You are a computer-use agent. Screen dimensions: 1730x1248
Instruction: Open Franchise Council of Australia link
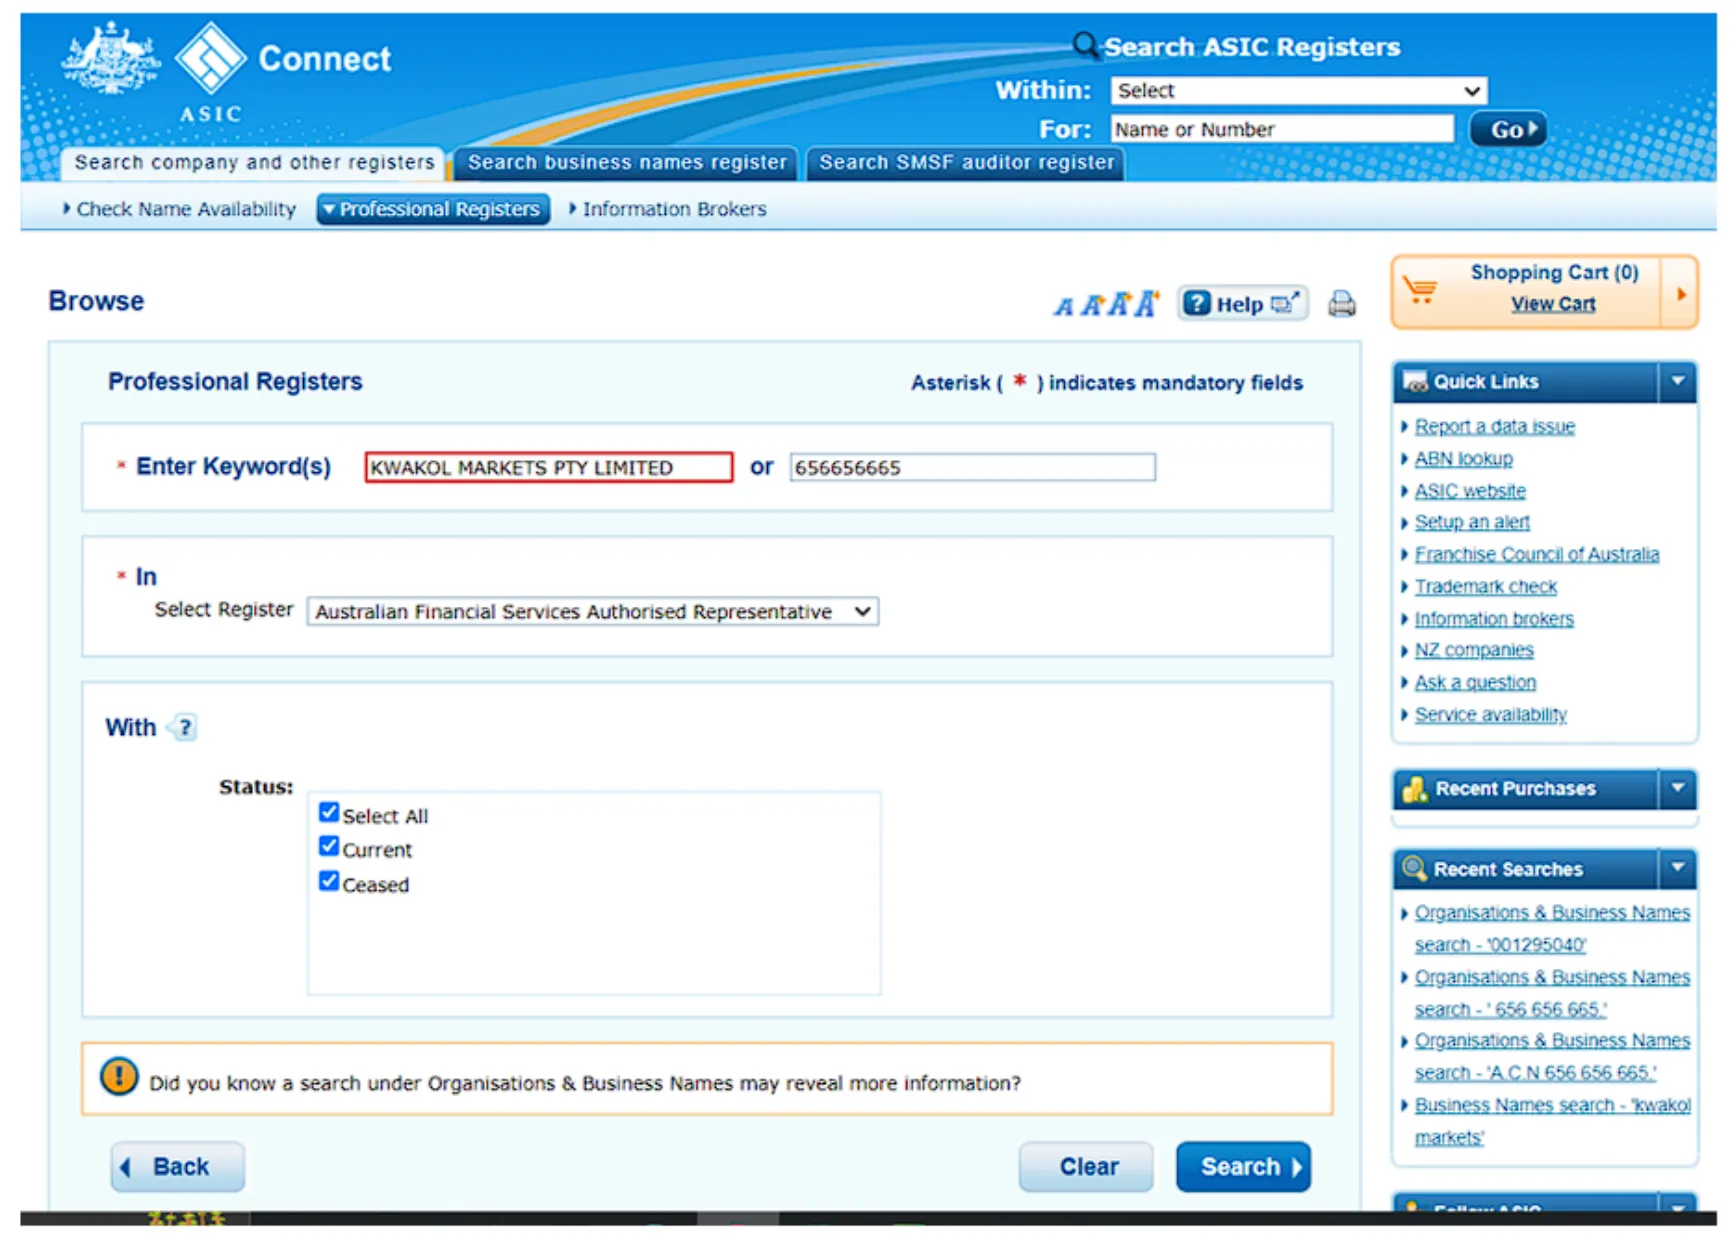[x=1536, y=554]
